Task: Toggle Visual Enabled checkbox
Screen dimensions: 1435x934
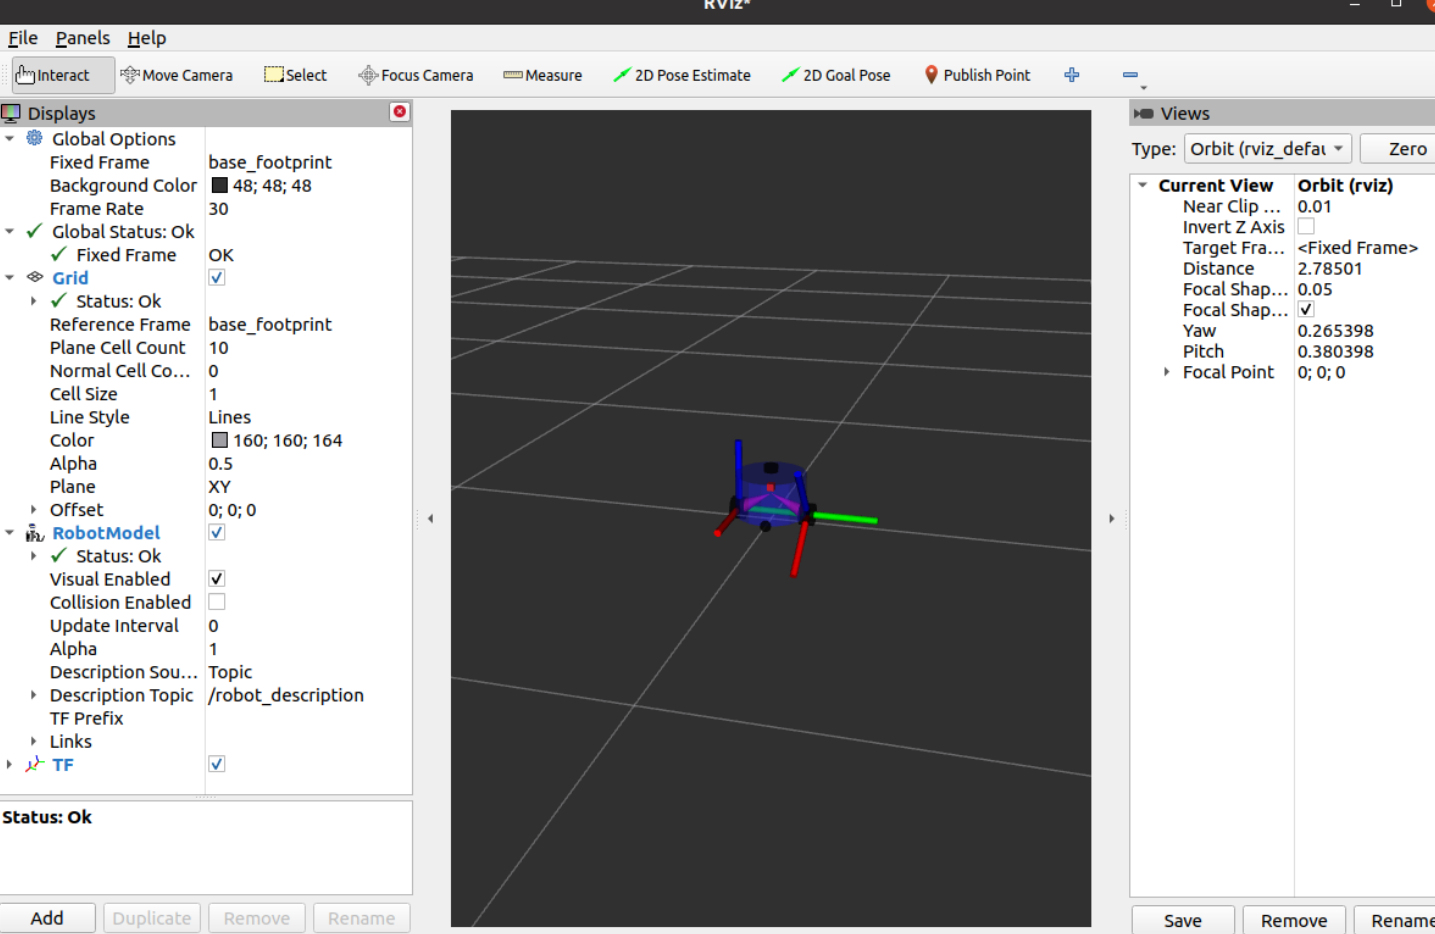Action: 217,578
